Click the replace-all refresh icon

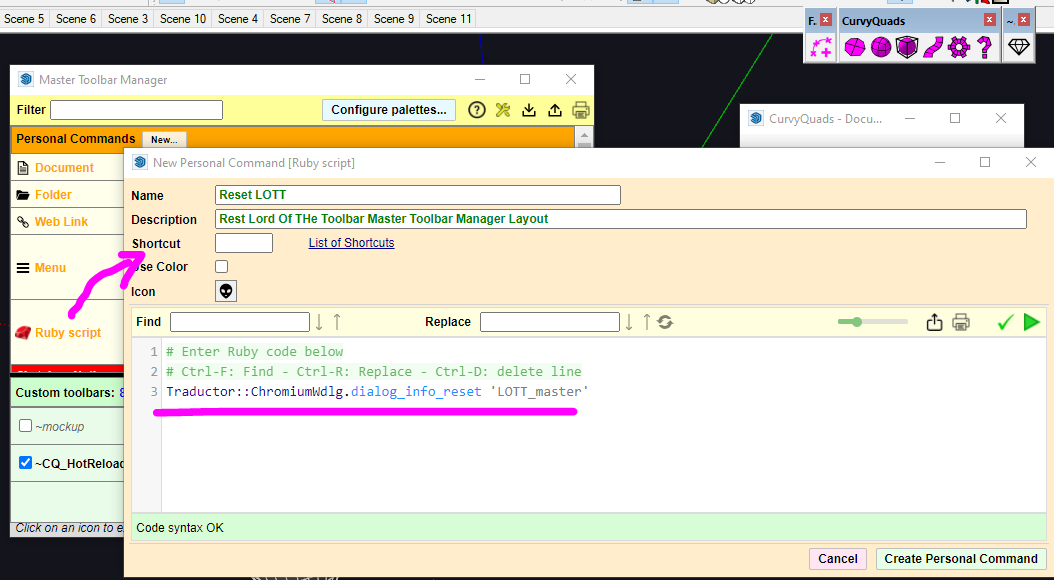tap(665, 322)
